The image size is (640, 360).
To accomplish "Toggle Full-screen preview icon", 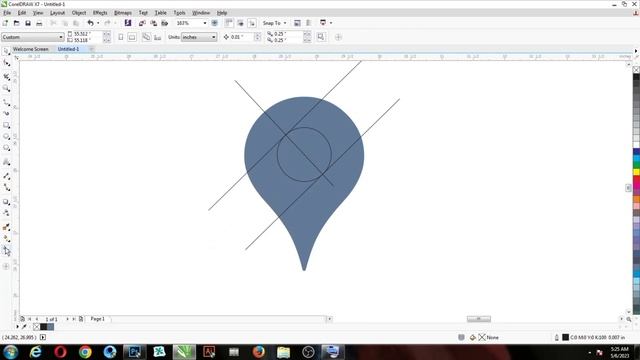I will pyautogui.click(x=215, y=23).
